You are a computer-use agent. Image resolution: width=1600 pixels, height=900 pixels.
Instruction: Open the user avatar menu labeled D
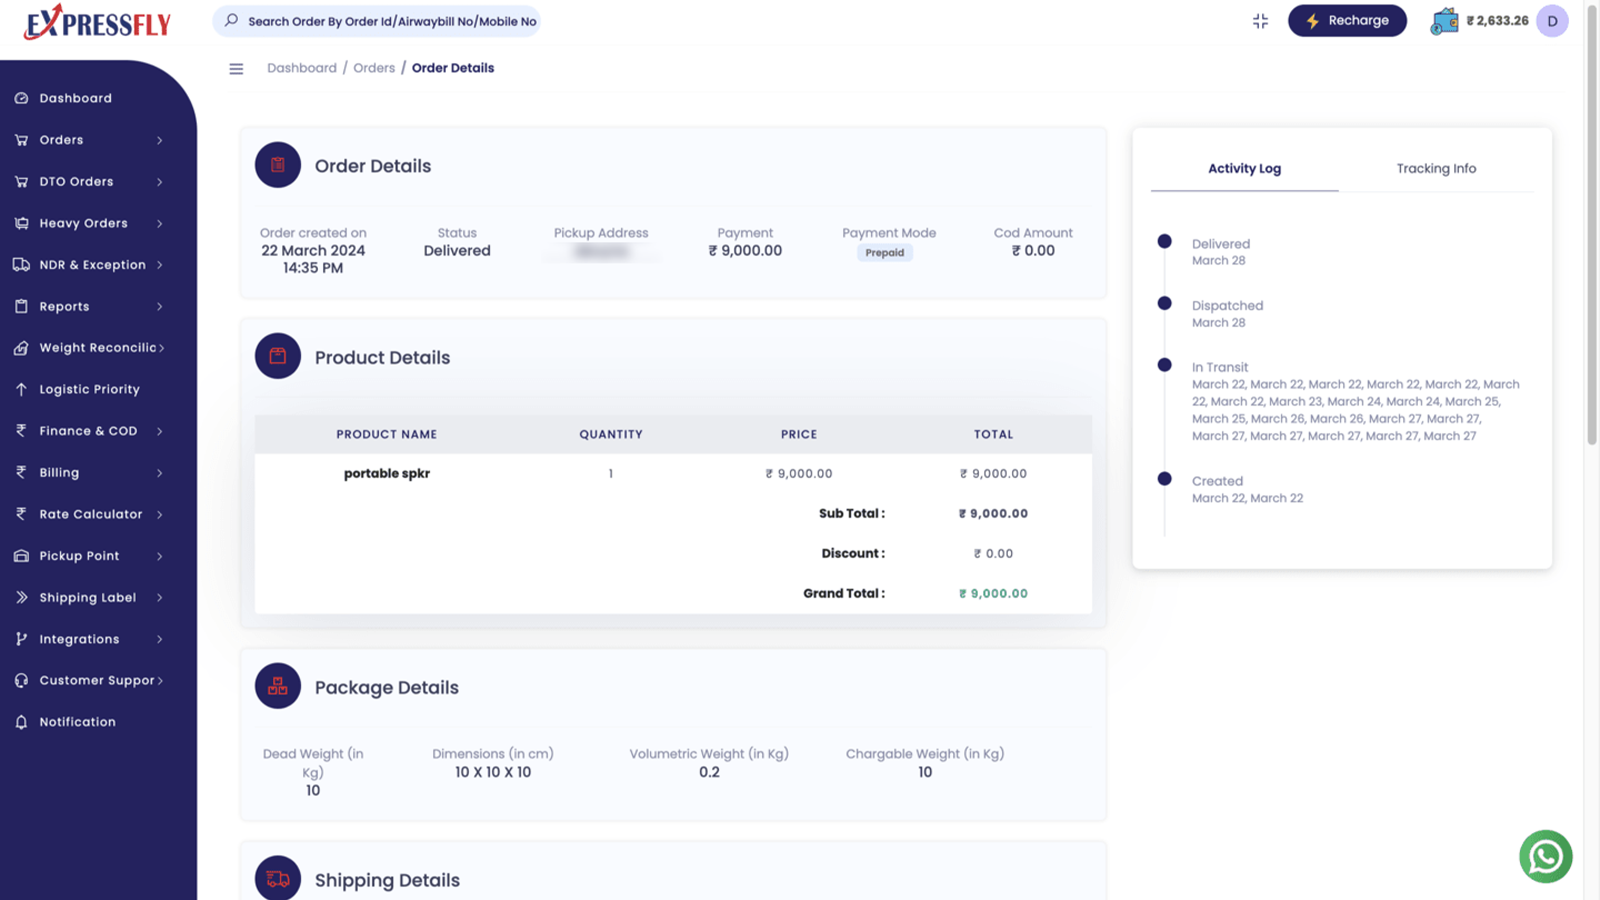pyautogui.click(x=1552, y=20)
